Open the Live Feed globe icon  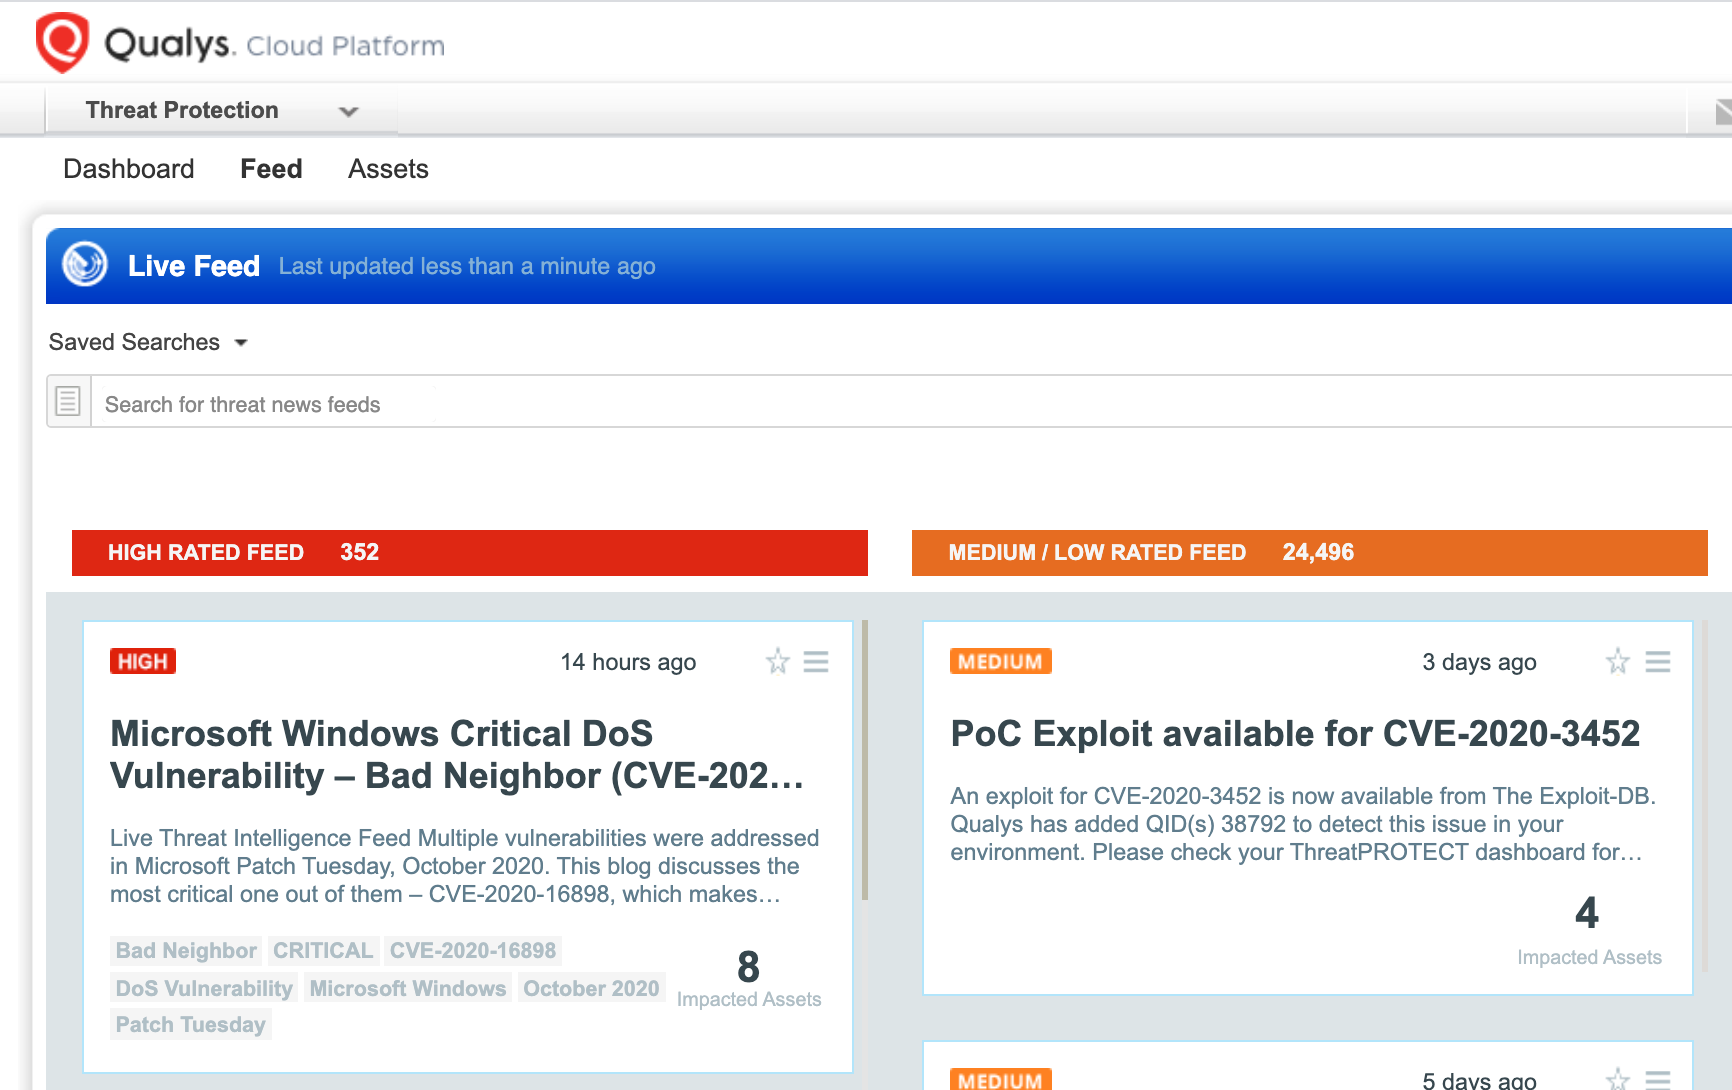pyautogui.click(x=86, y=266)
